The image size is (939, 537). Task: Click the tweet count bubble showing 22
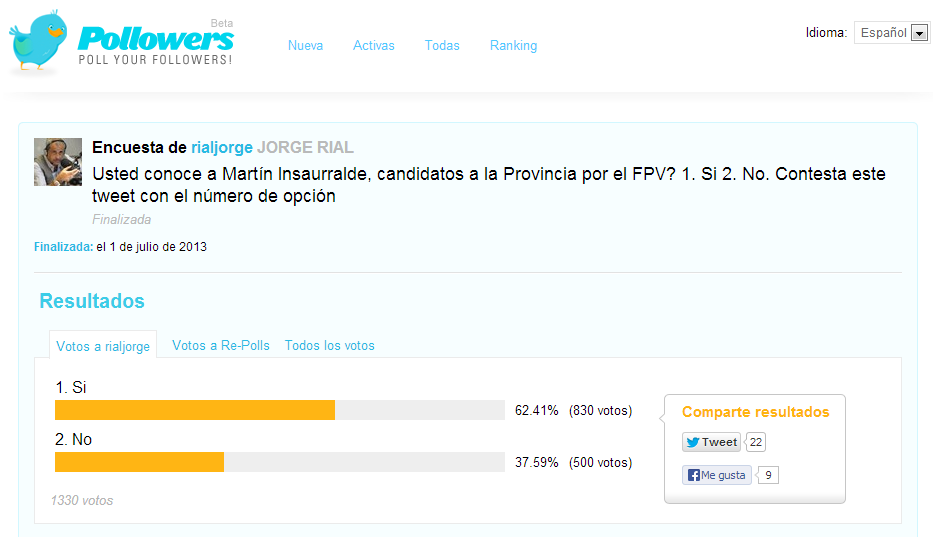click(756, 442)
